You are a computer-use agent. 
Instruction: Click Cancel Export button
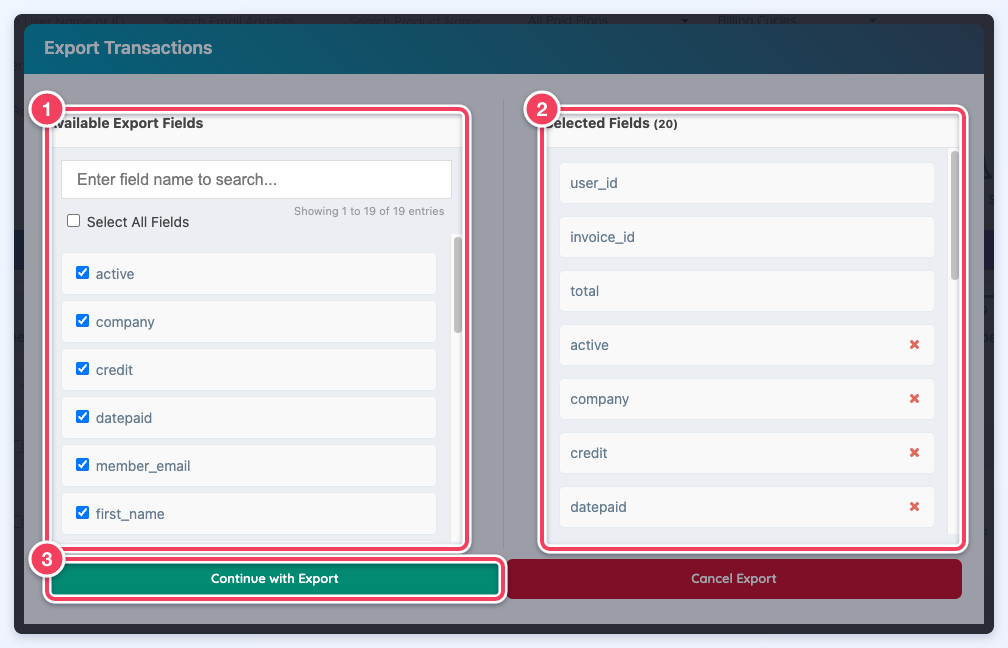tap(734, 579)
